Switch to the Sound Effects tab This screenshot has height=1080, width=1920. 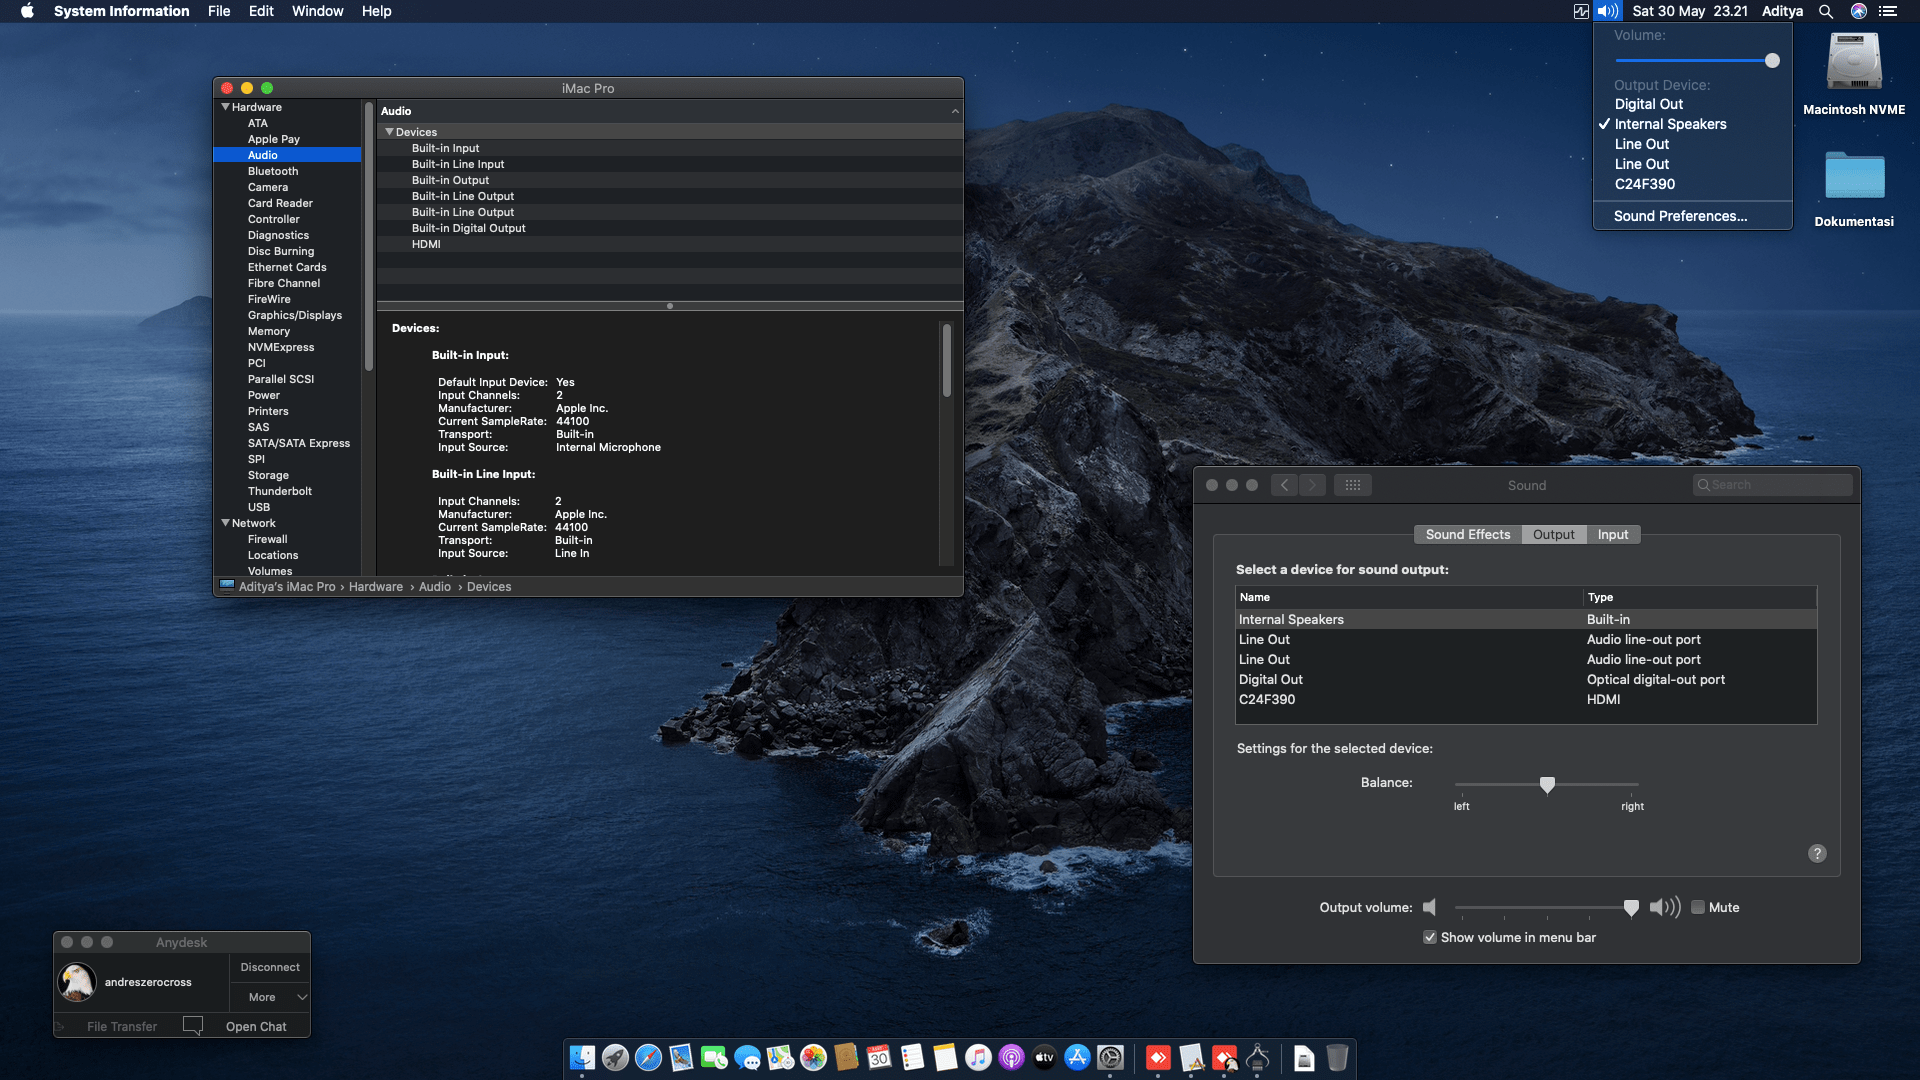coord(1467,534)
